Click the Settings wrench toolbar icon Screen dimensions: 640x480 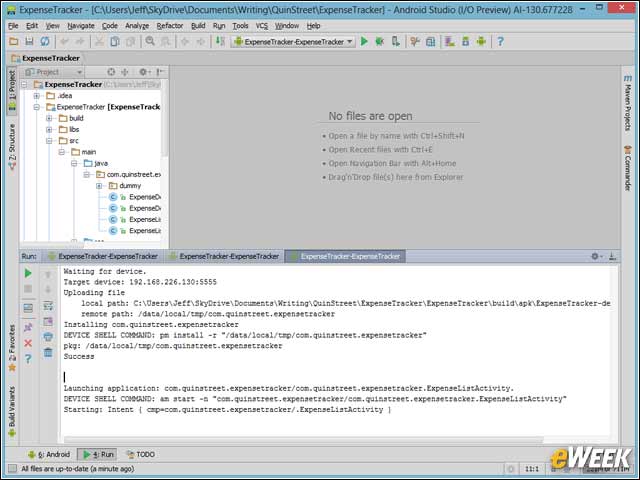point(415,42)
